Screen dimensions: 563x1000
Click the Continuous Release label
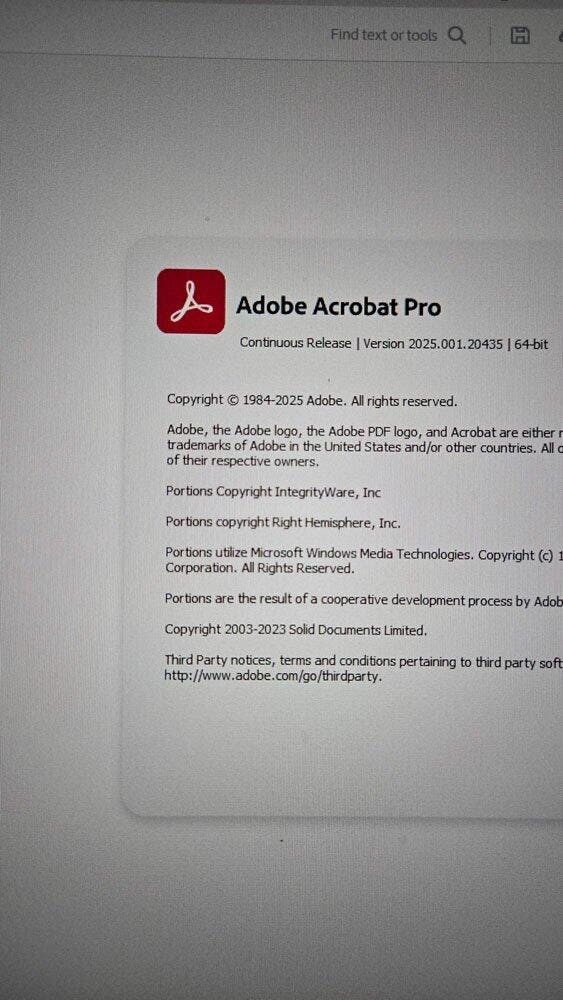point(295,342)
